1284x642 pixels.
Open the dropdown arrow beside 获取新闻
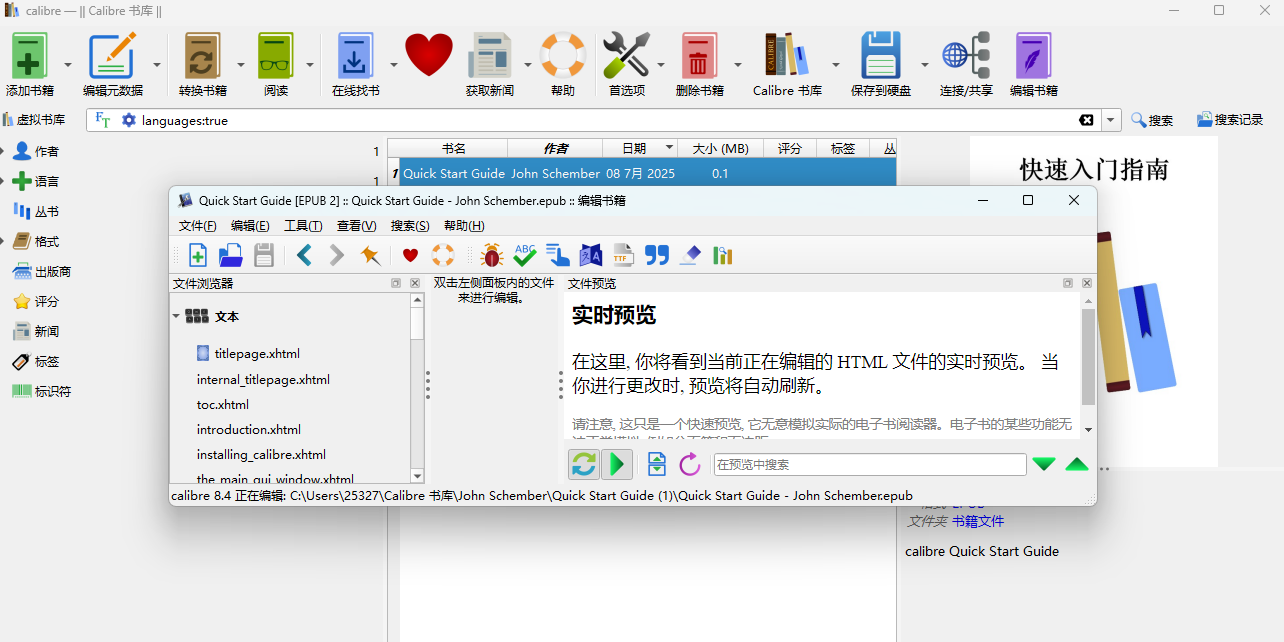[x=527, y=64]
